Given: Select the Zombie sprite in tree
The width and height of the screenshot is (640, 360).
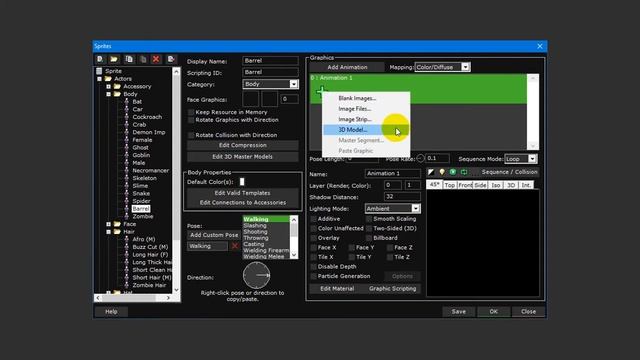Looking at the screenshot, I should point(143,216).
